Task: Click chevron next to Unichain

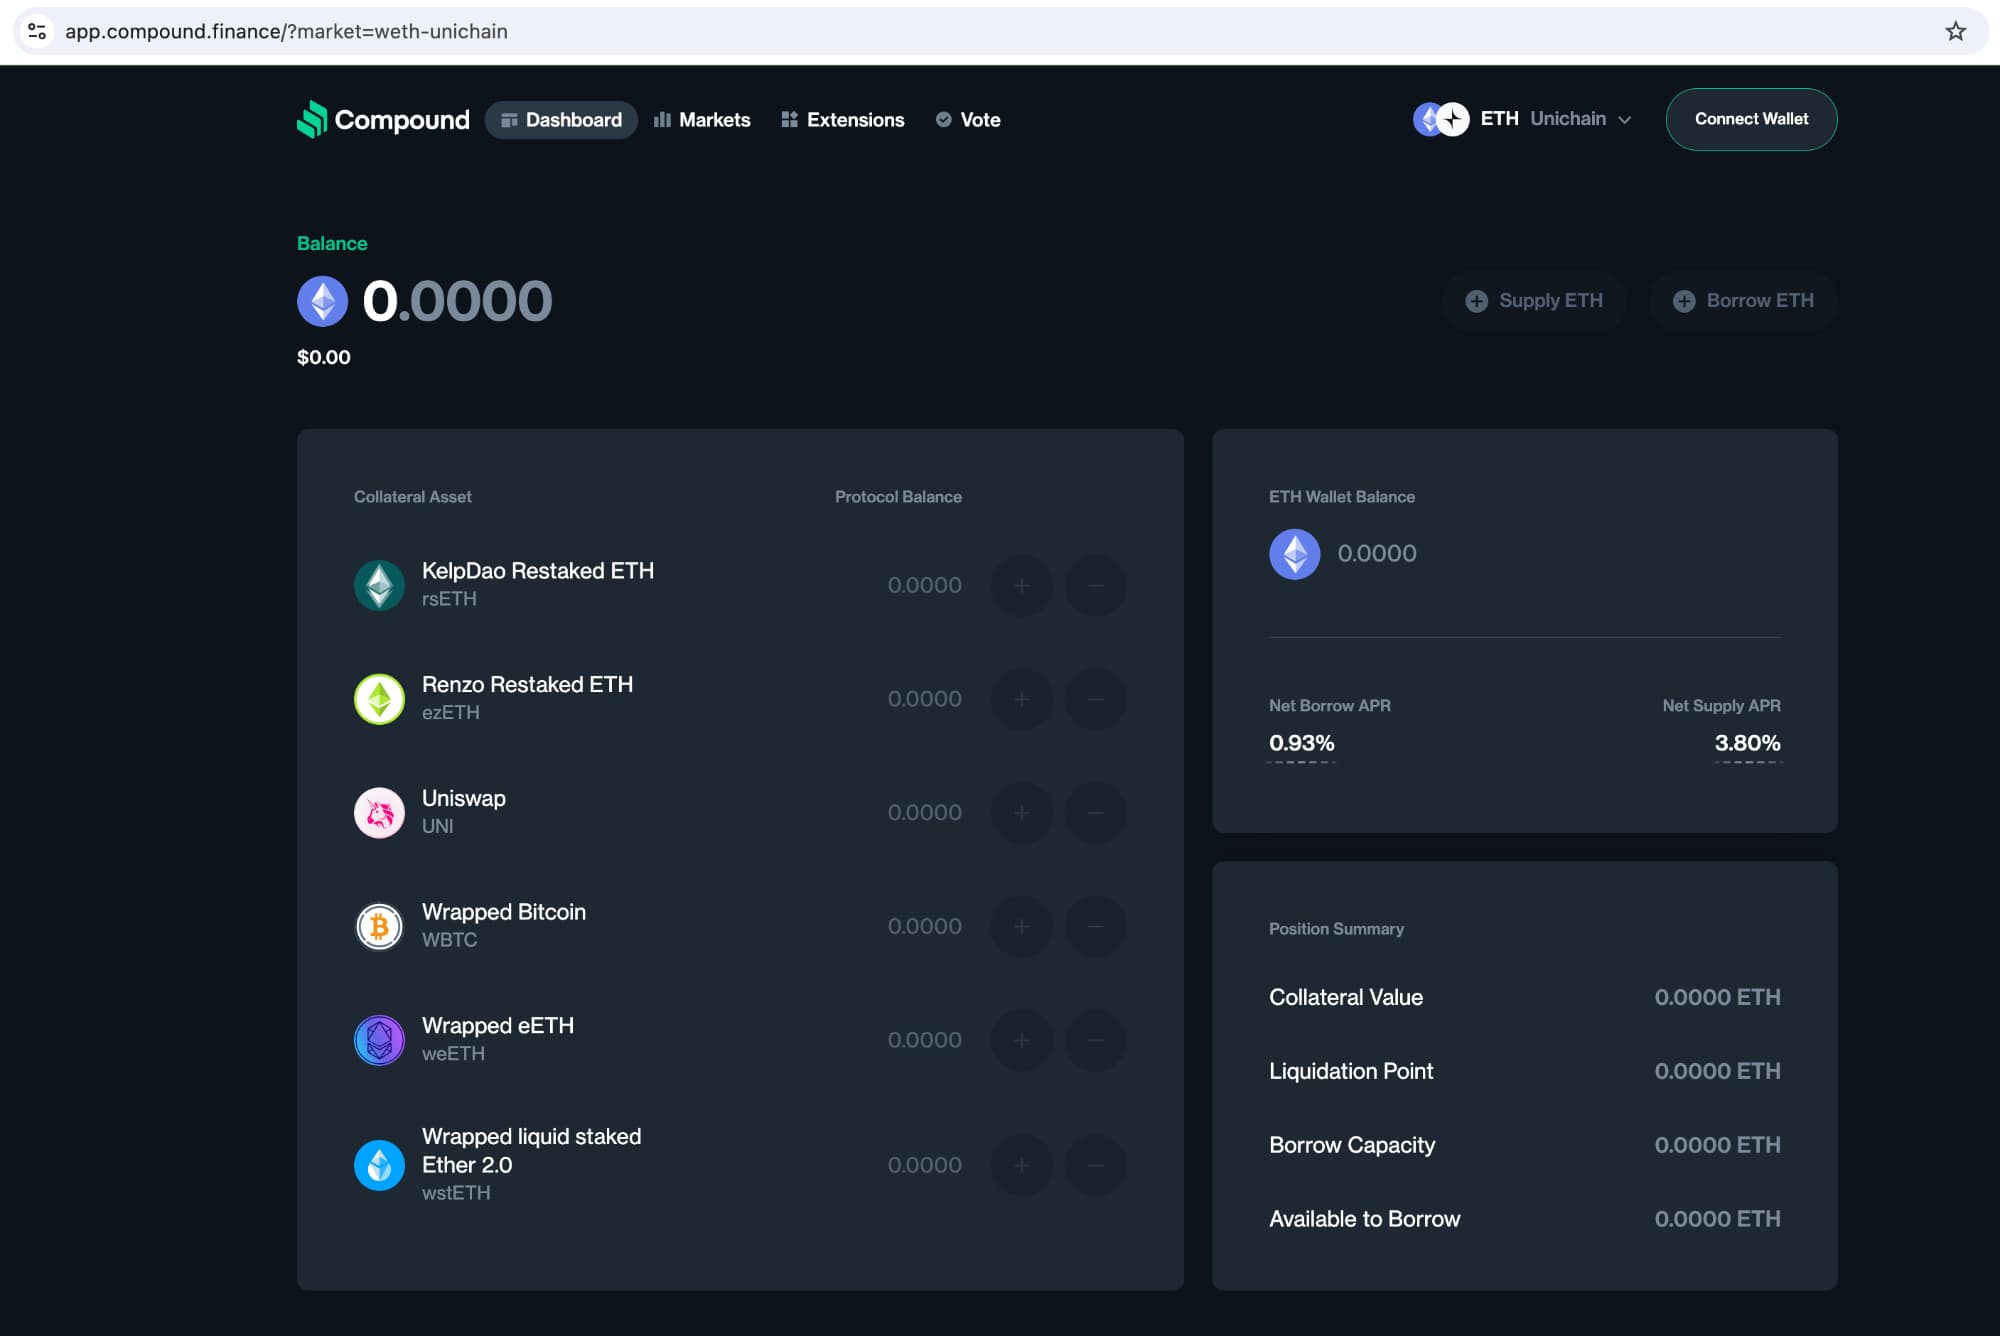Action: tap(1625, 120)
